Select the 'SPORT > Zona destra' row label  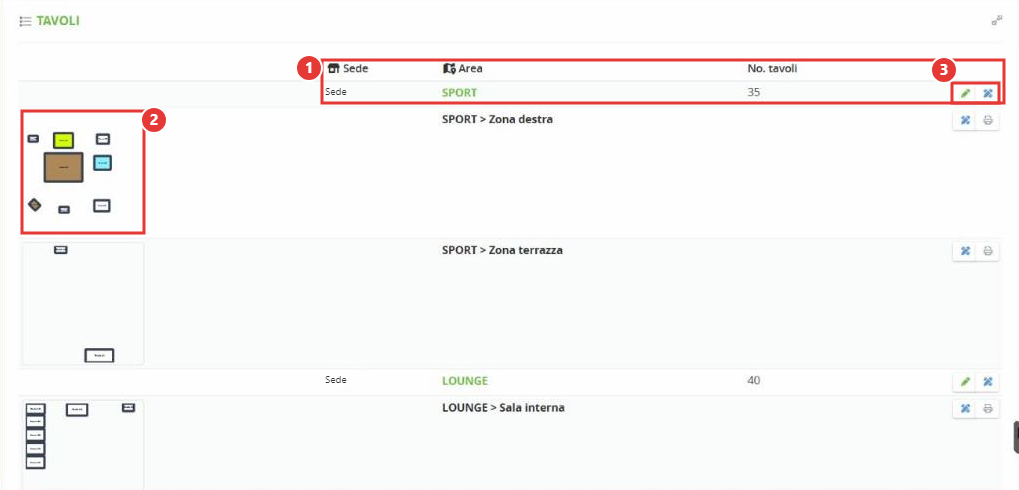497,120
